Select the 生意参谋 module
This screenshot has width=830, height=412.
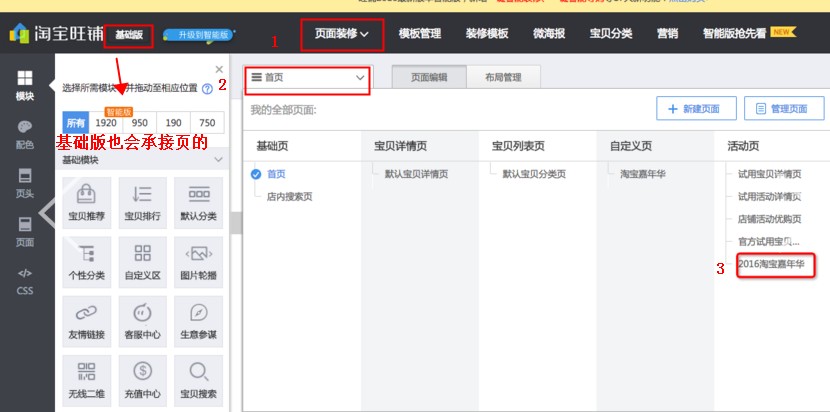199,321
